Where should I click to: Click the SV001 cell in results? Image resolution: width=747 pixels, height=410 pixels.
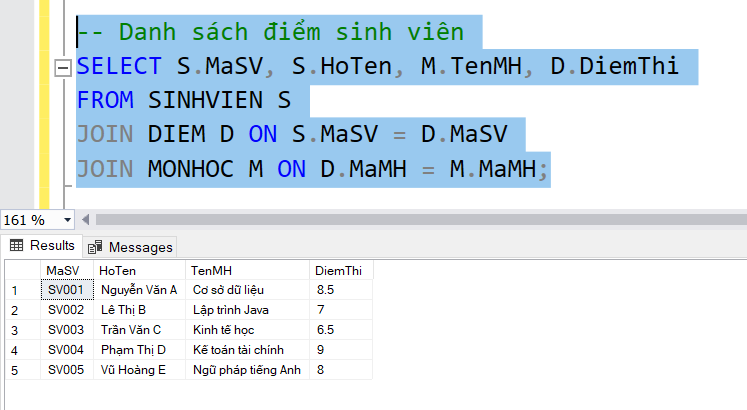pyautogui.click(x=65, y=290)
